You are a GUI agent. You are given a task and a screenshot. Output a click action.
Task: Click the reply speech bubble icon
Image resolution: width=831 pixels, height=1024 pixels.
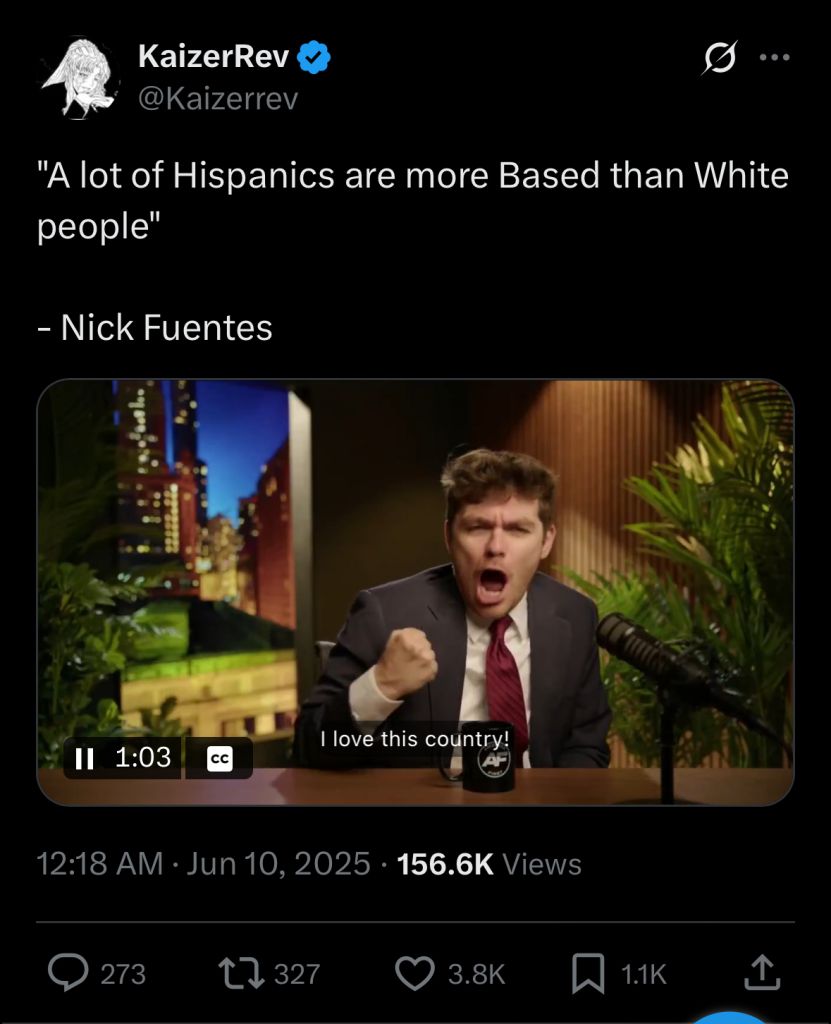point(68,973)
